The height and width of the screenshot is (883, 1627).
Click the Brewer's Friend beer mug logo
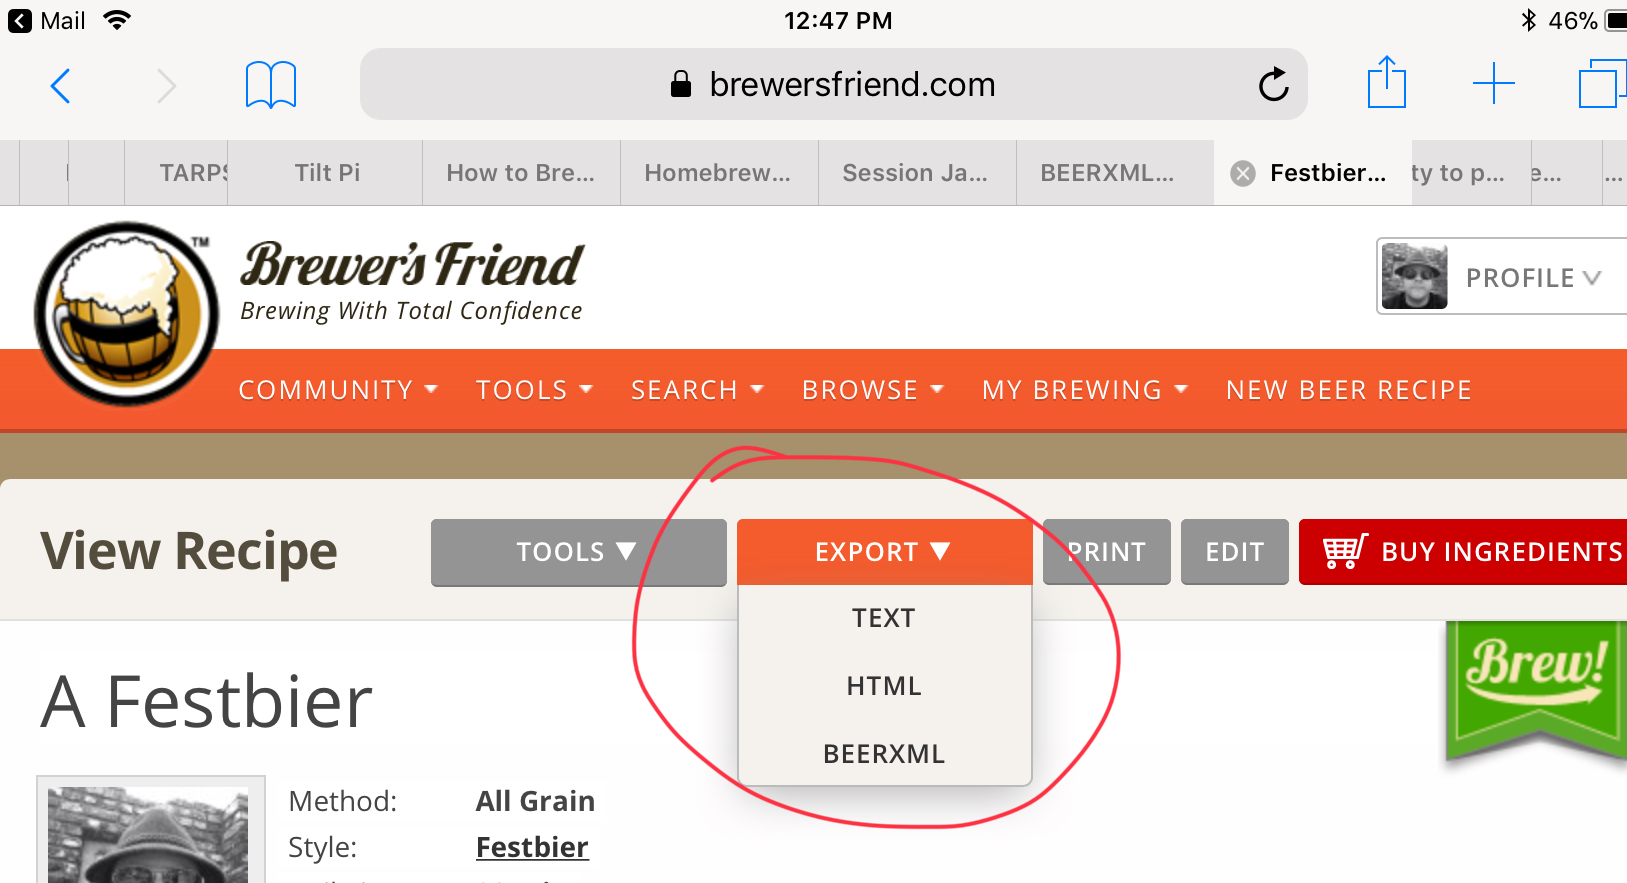pyautogui.click(x=127, y=313)
